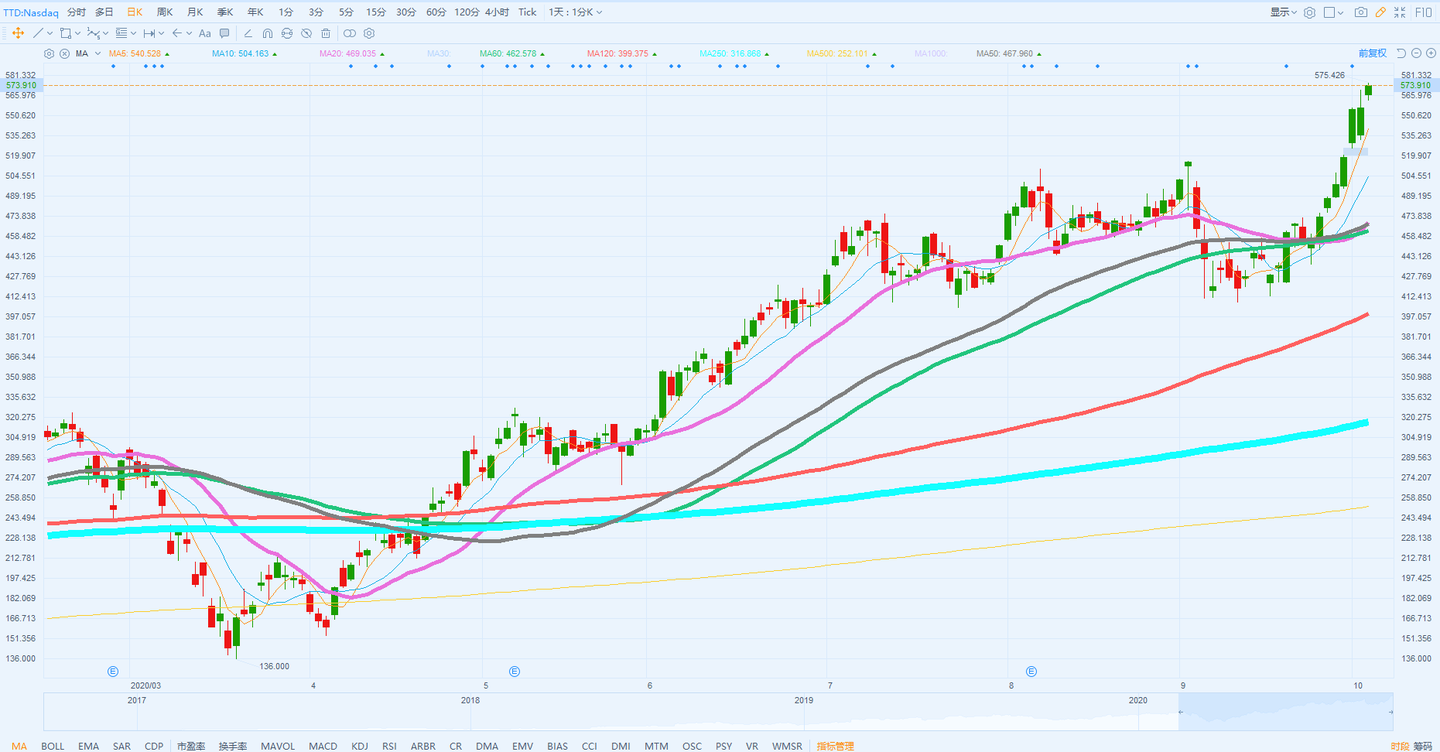The height and width of the screenshot is (752, 1440).
Task: Expand the arrow tool dropdown arrow
Action: pos(189,33)
